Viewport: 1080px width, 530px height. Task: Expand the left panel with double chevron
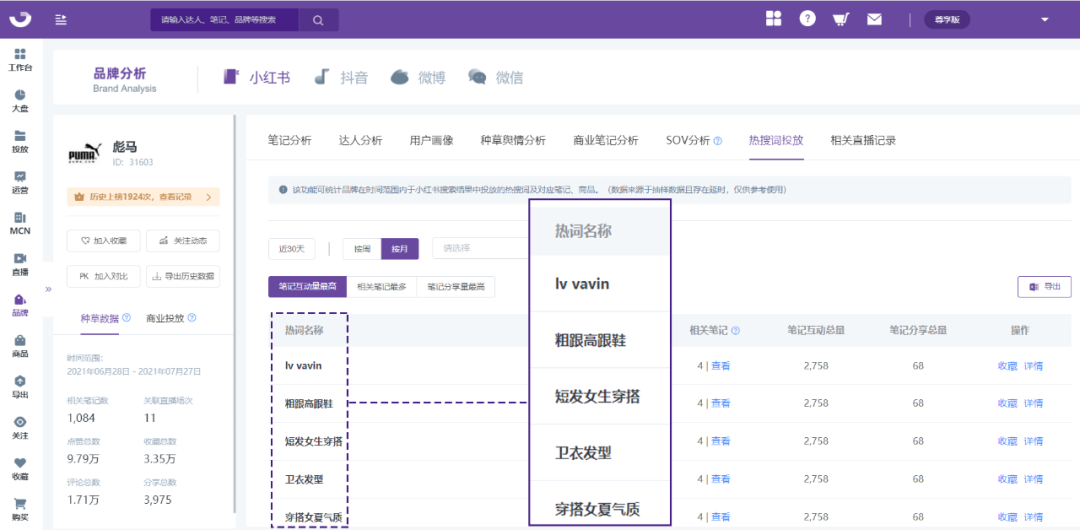(47, 289)
